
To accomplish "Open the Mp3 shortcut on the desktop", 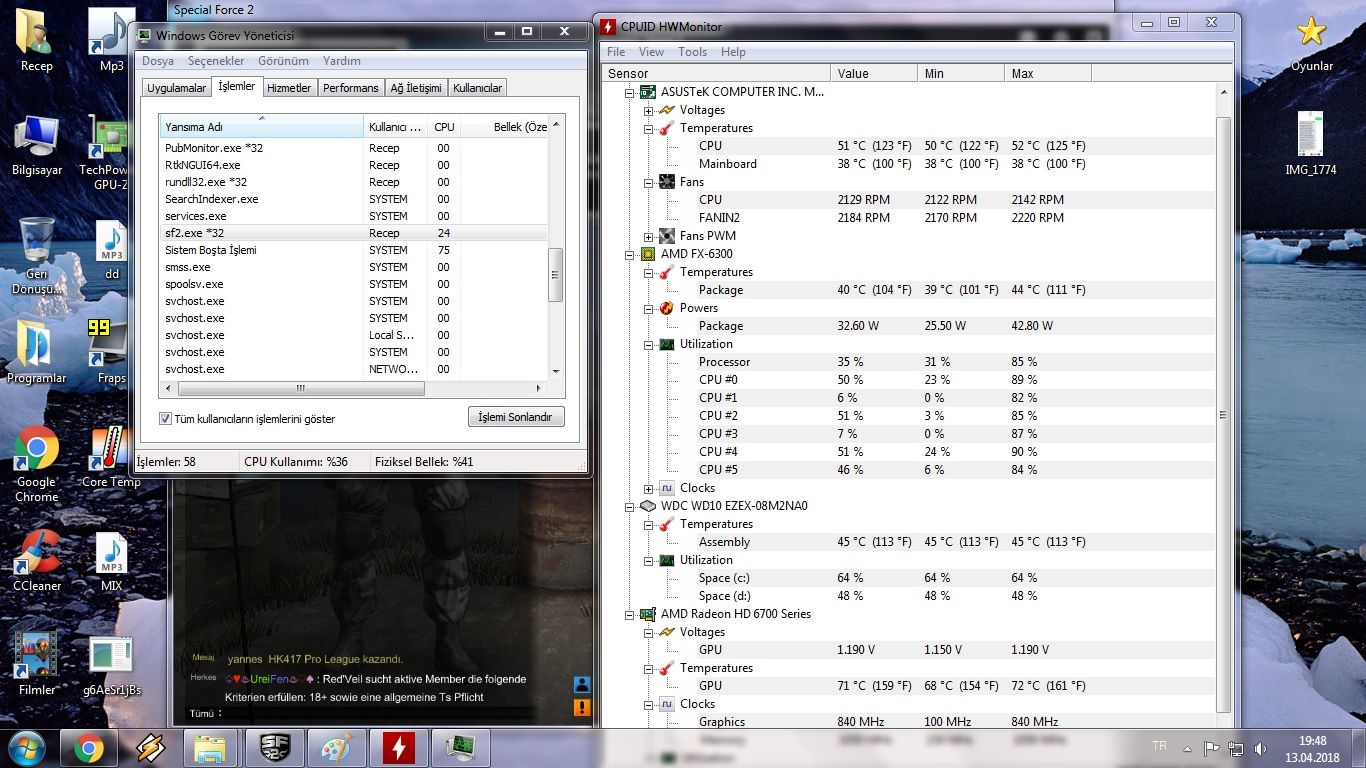I will click(x=111, y=40).
